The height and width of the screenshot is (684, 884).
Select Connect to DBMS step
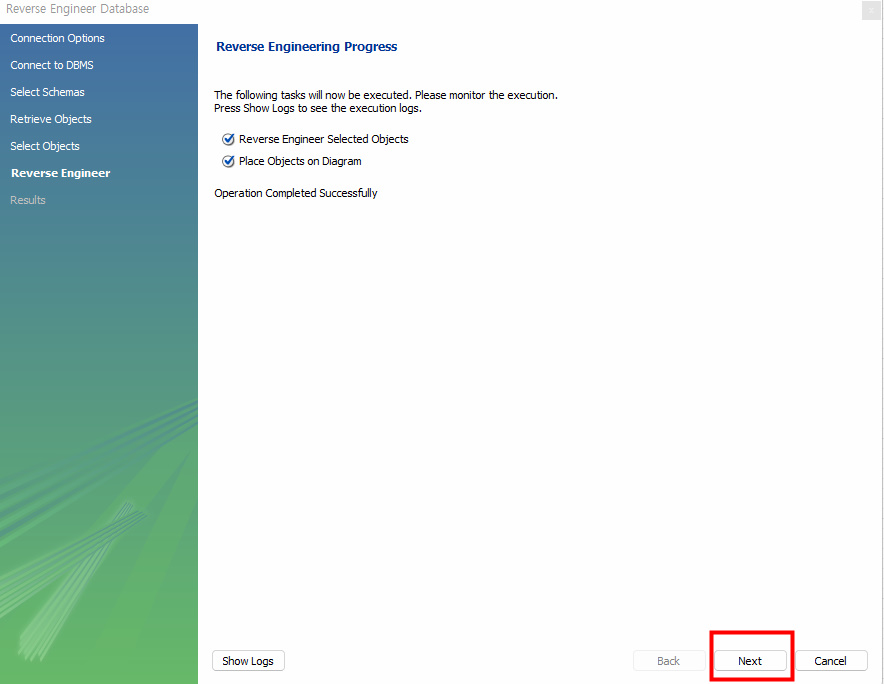52,65
